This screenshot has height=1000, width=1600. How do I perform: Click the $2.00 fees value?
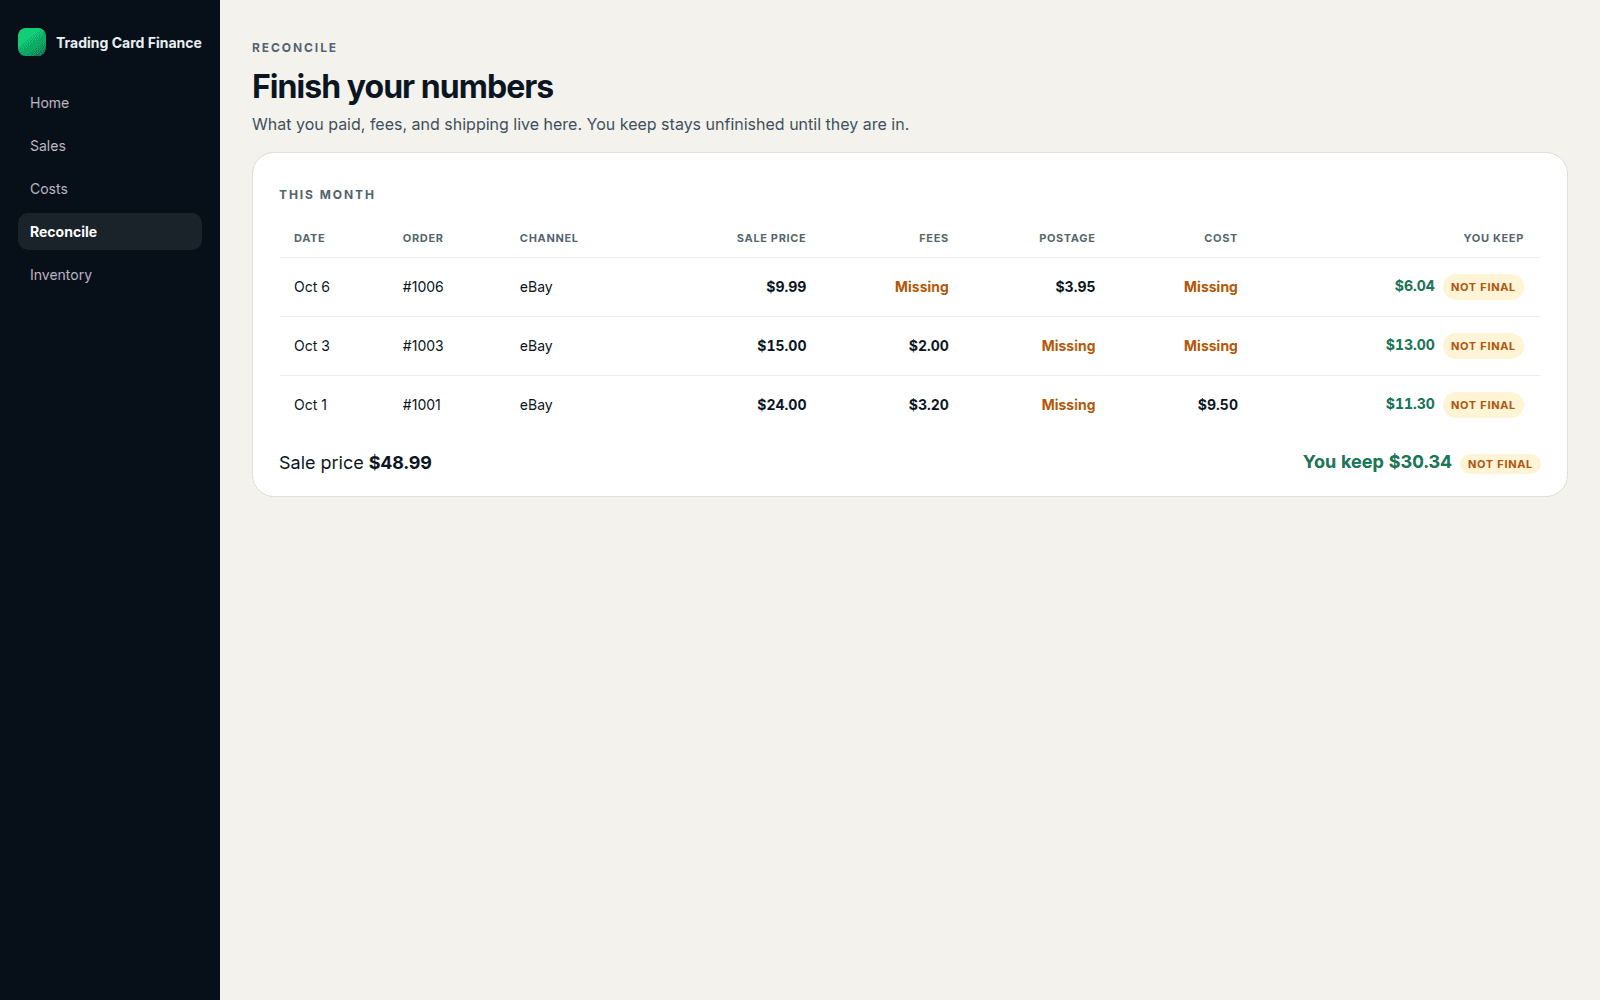pyautogui.click(x=929, y=346)
